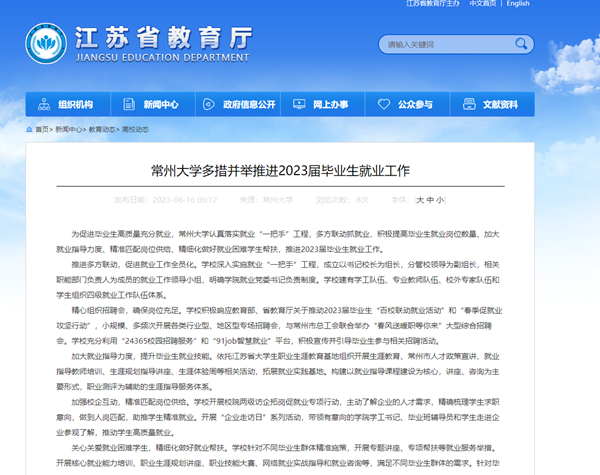Click the 文献资料 archive icon
Image resolution: width=600 pixels, height=475 pixels.
tap(470, 104)
